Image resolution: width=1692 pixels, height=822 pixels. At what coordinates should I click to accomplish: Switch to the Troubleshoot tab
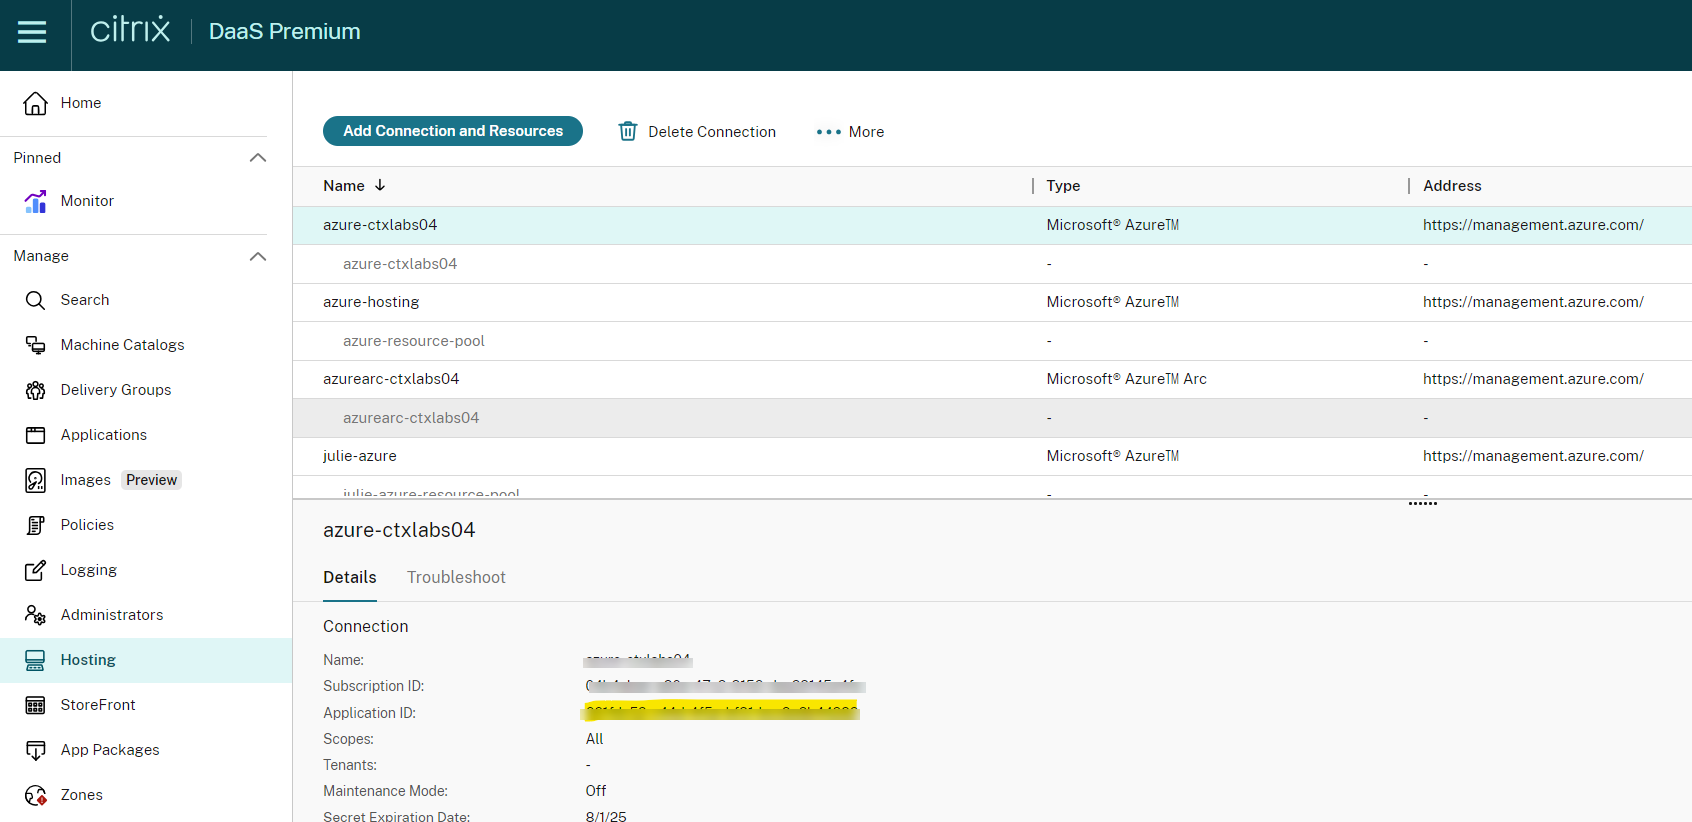456,577
